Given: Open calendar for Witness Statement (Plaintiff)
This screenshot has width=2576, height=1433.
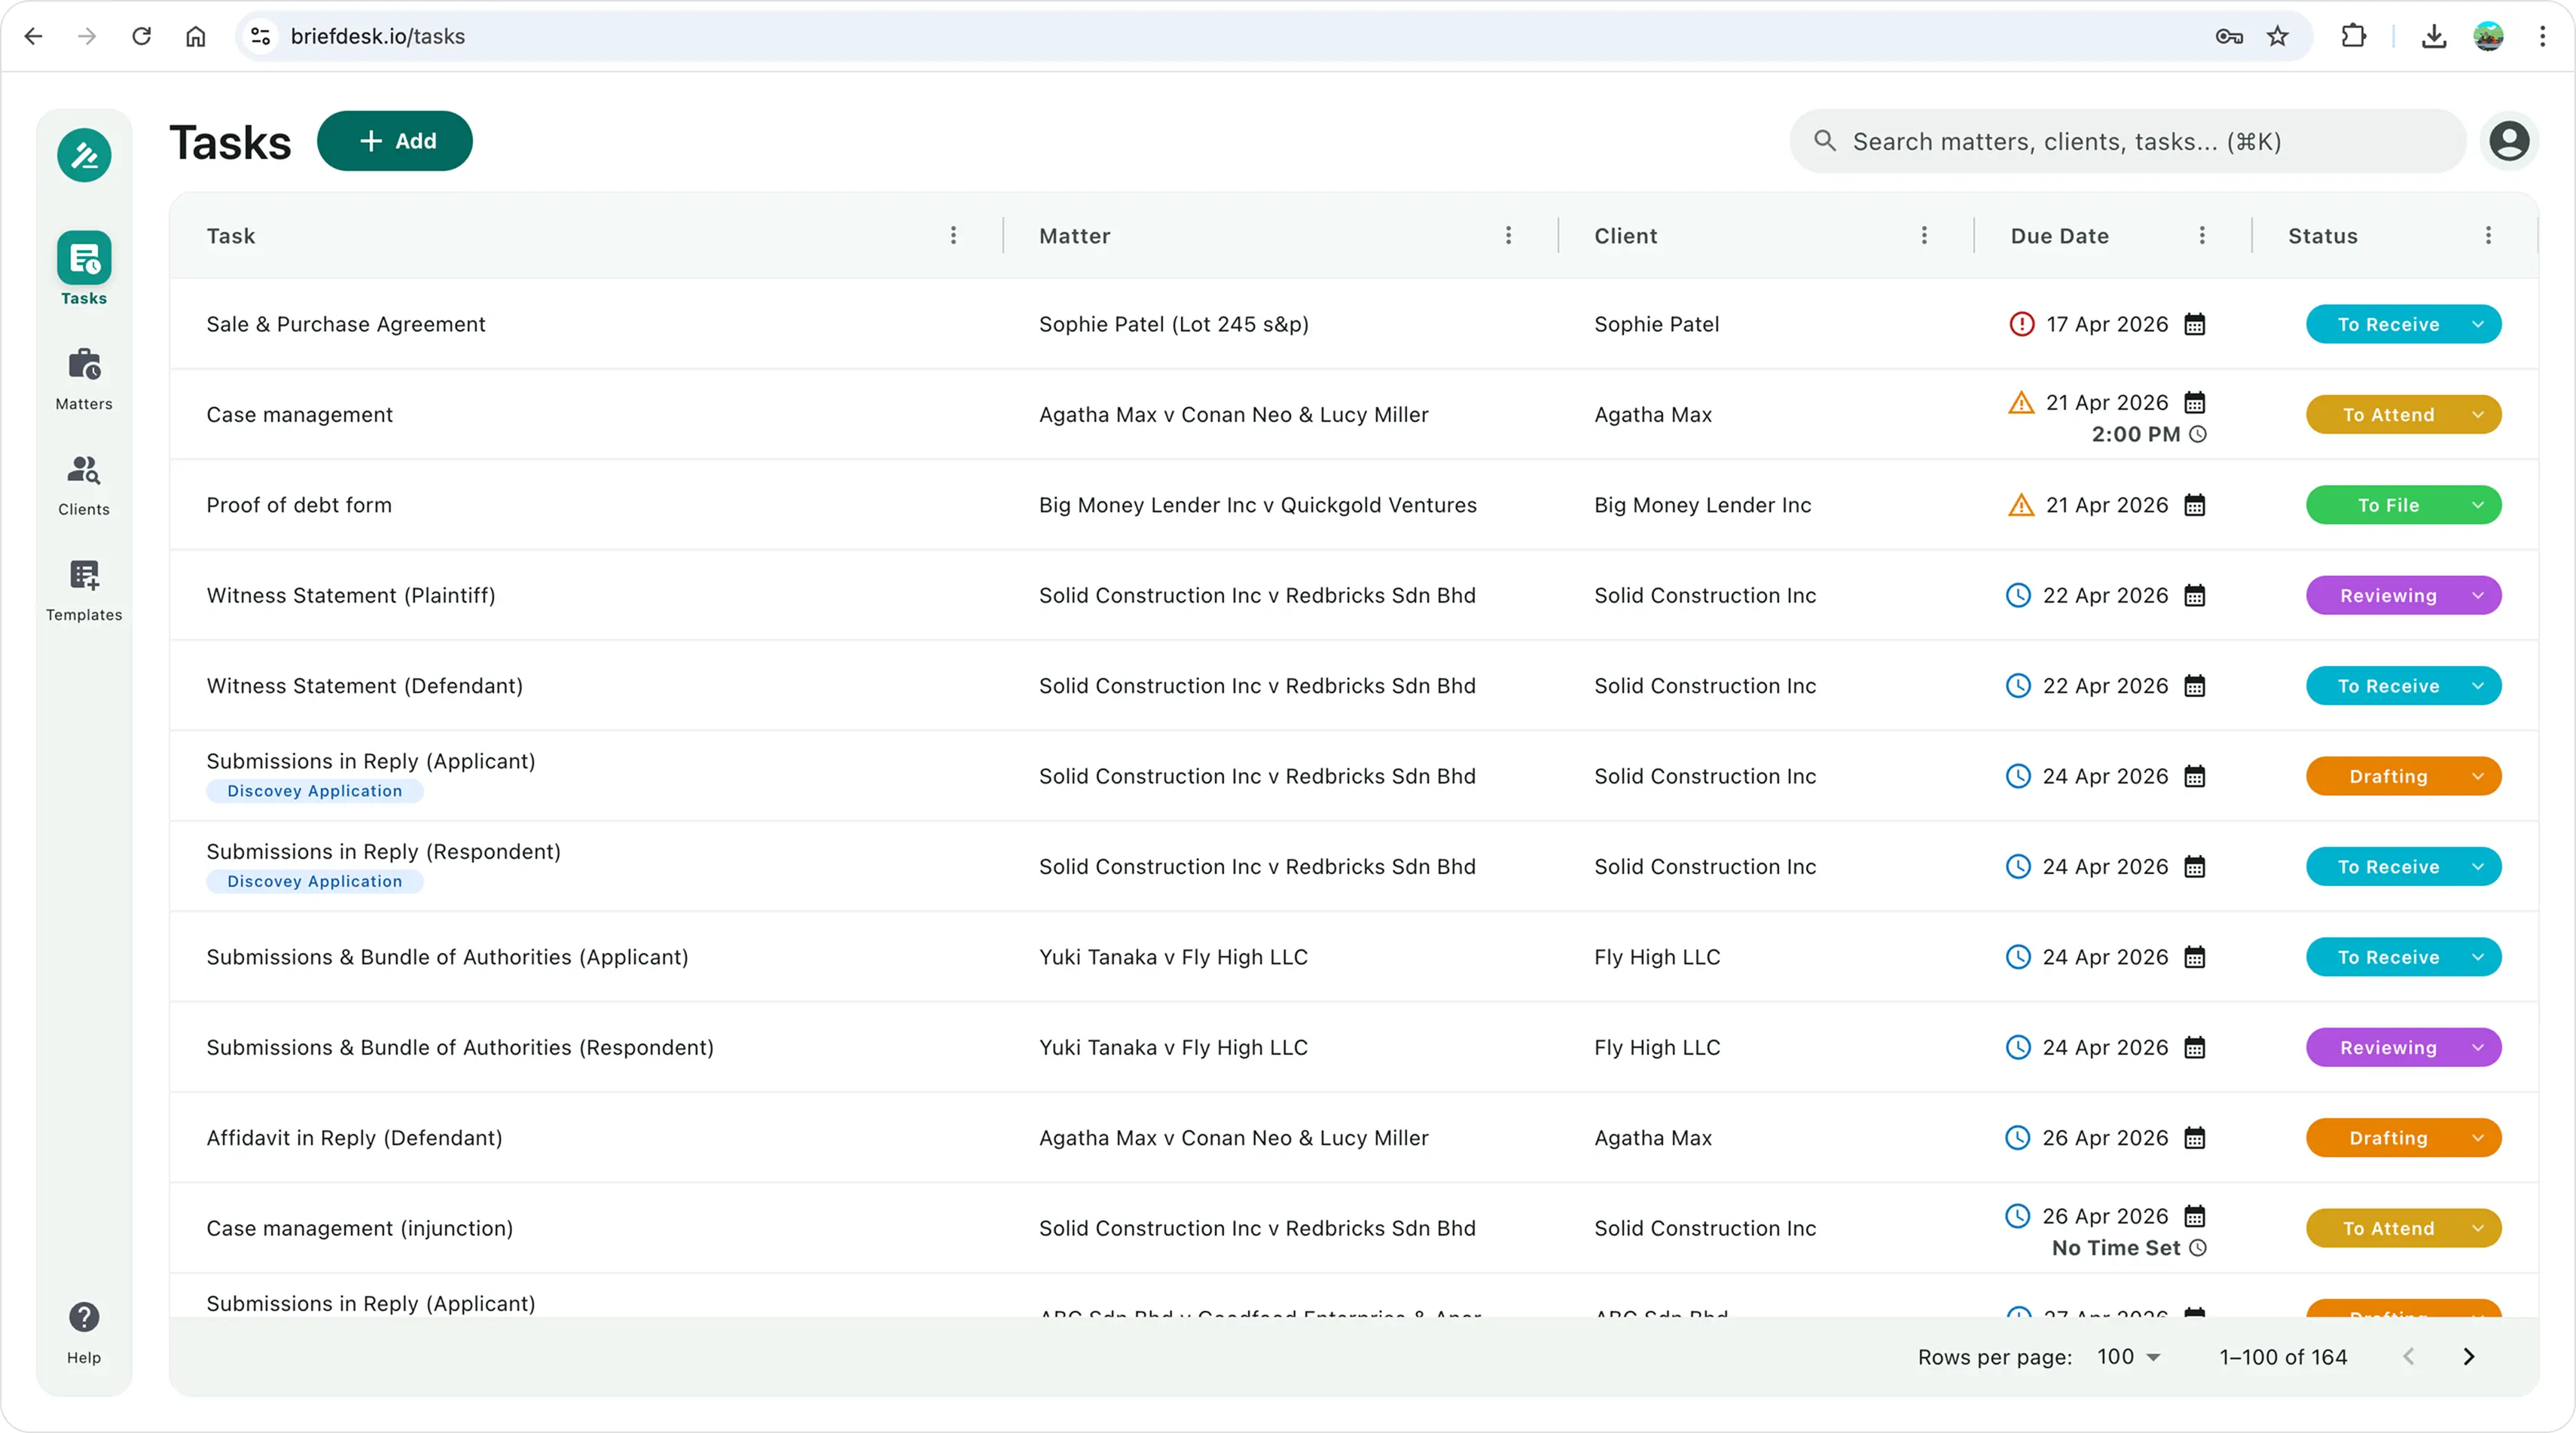Looking at the screenshot, I should [2194, 595].
